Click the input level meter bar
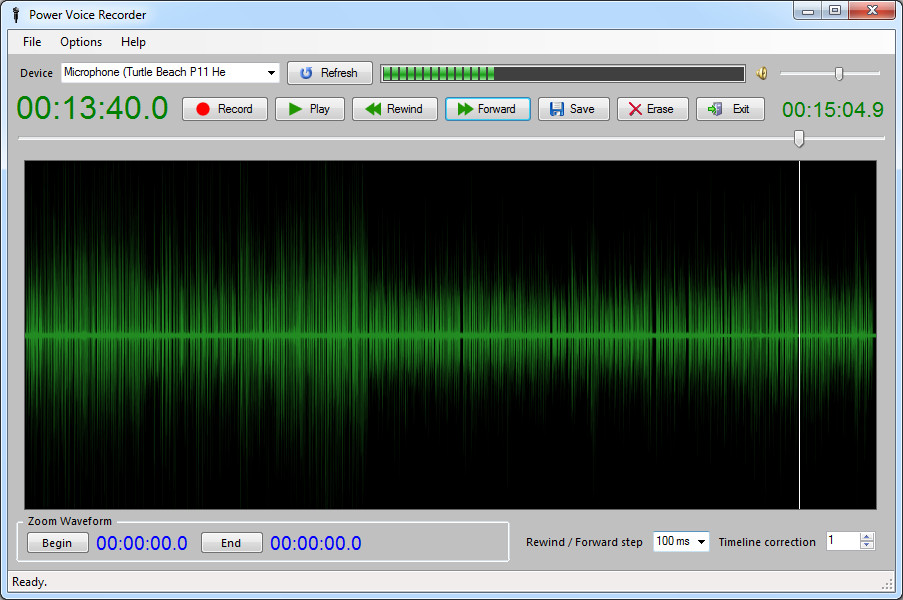This screenshot has width=903, height=600. click(x=563, y=74)
